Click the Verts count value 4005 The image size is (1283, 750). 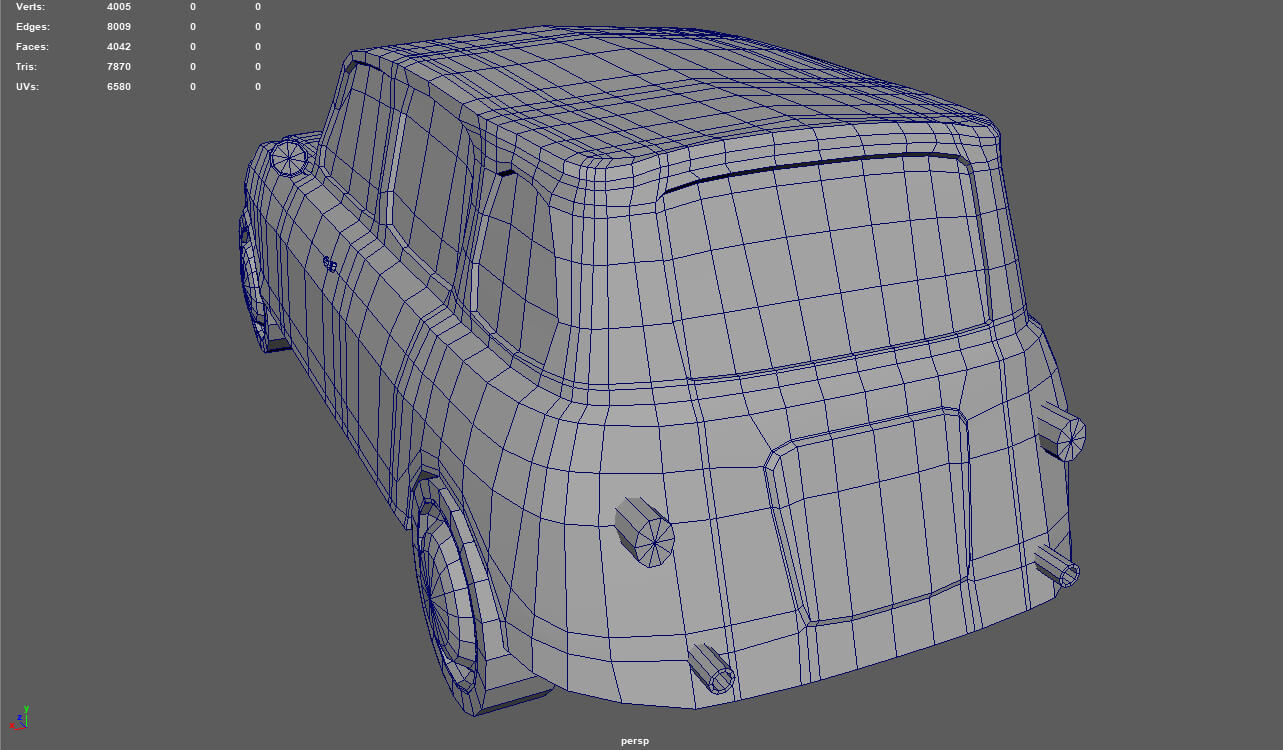coord(119,7)
